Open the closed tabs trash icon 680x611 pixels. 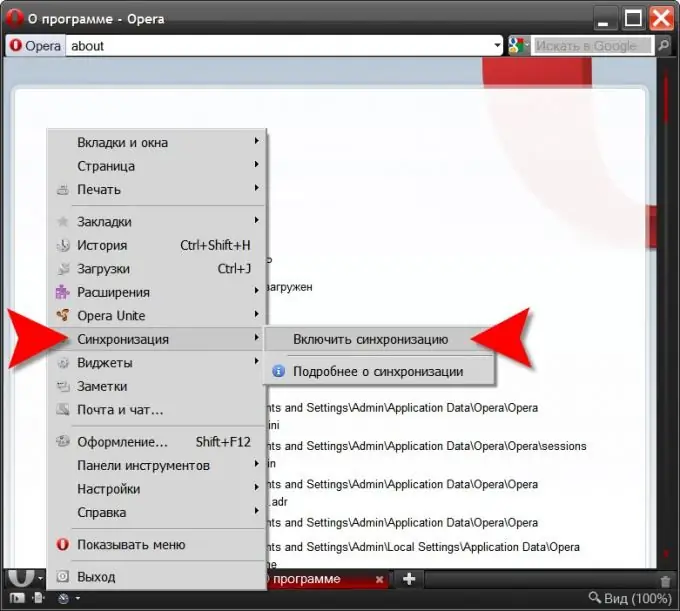click(x=665, y=581)
